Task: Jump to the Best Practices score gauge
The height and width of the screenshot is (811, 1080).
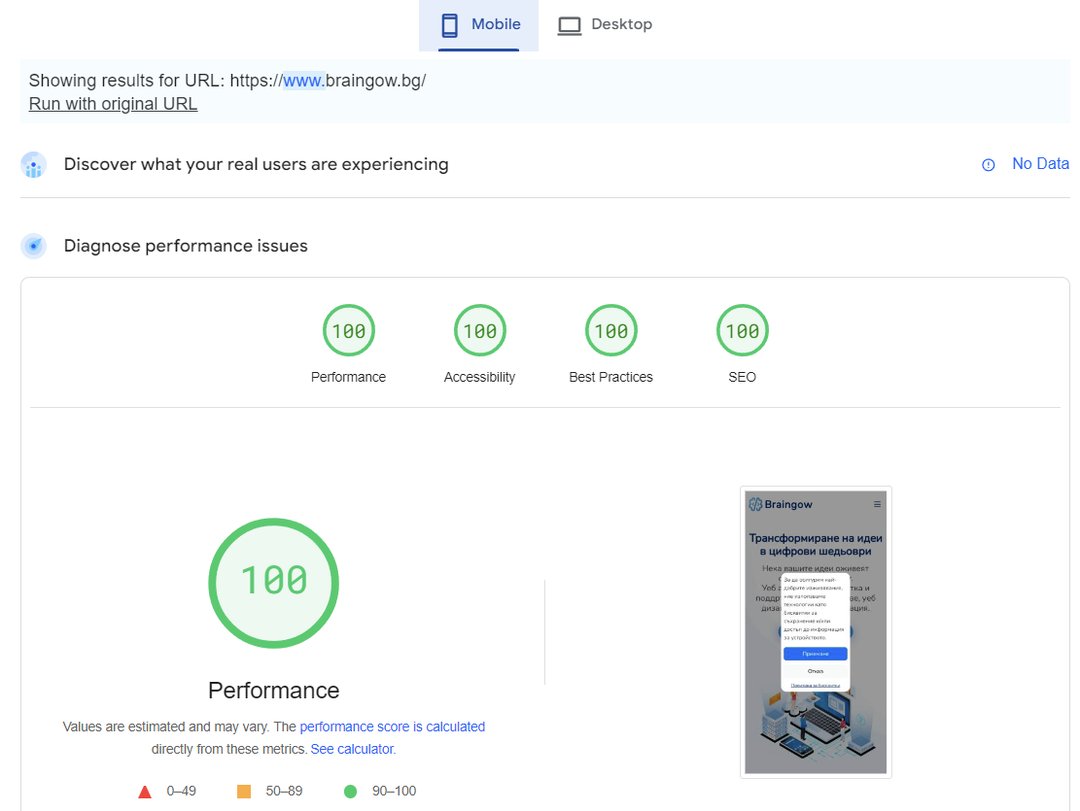Action: (x=611, y=331)
